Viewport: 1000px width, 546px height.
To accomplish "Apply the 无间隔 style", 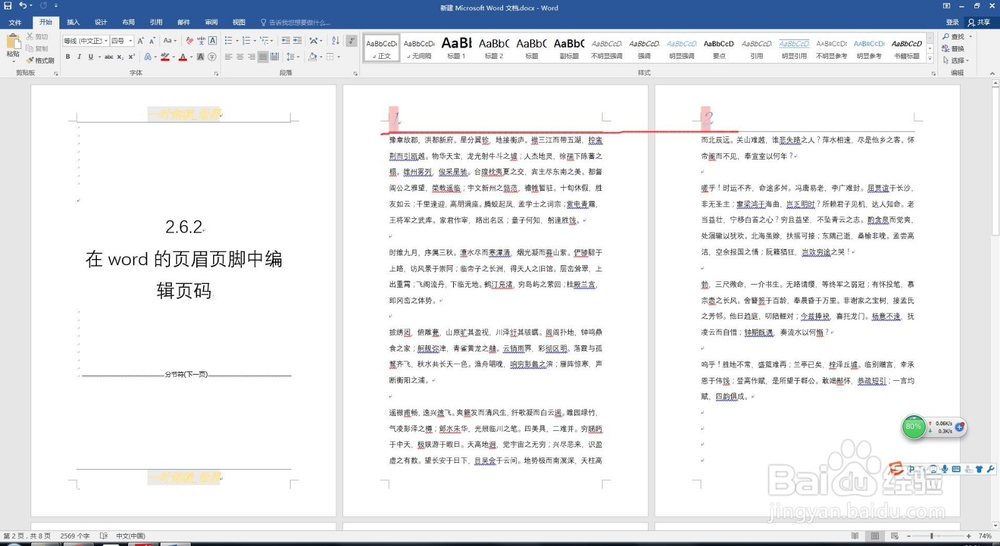I will pos(419,48).
